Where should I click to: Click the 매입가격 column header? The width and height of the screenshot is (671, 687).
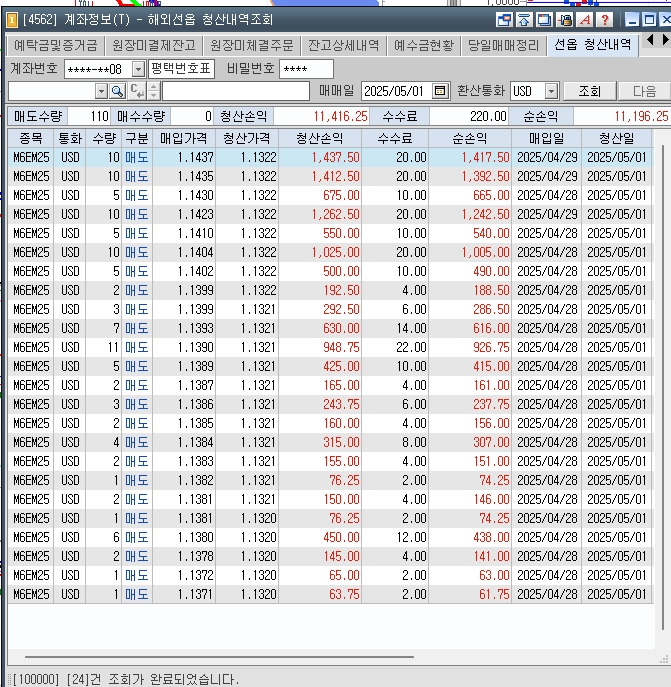[184, 138]
